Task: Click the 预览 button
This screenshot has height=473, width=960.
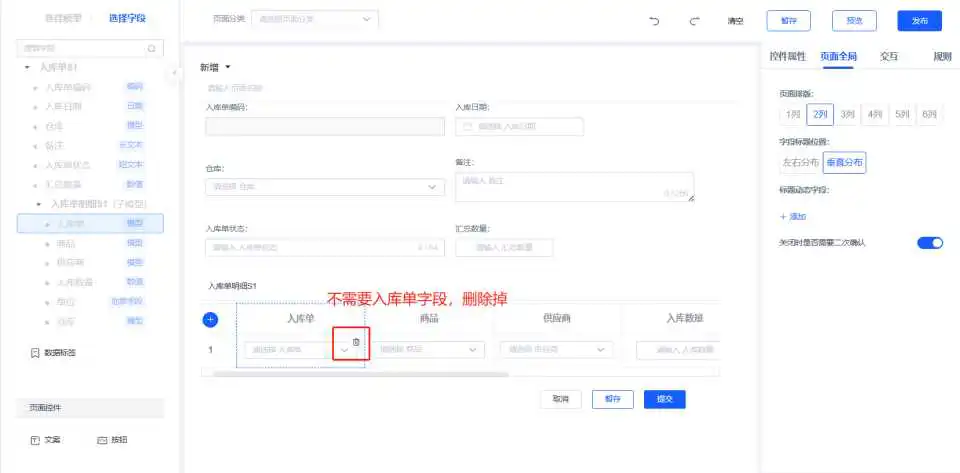Action: coord(854,21)
